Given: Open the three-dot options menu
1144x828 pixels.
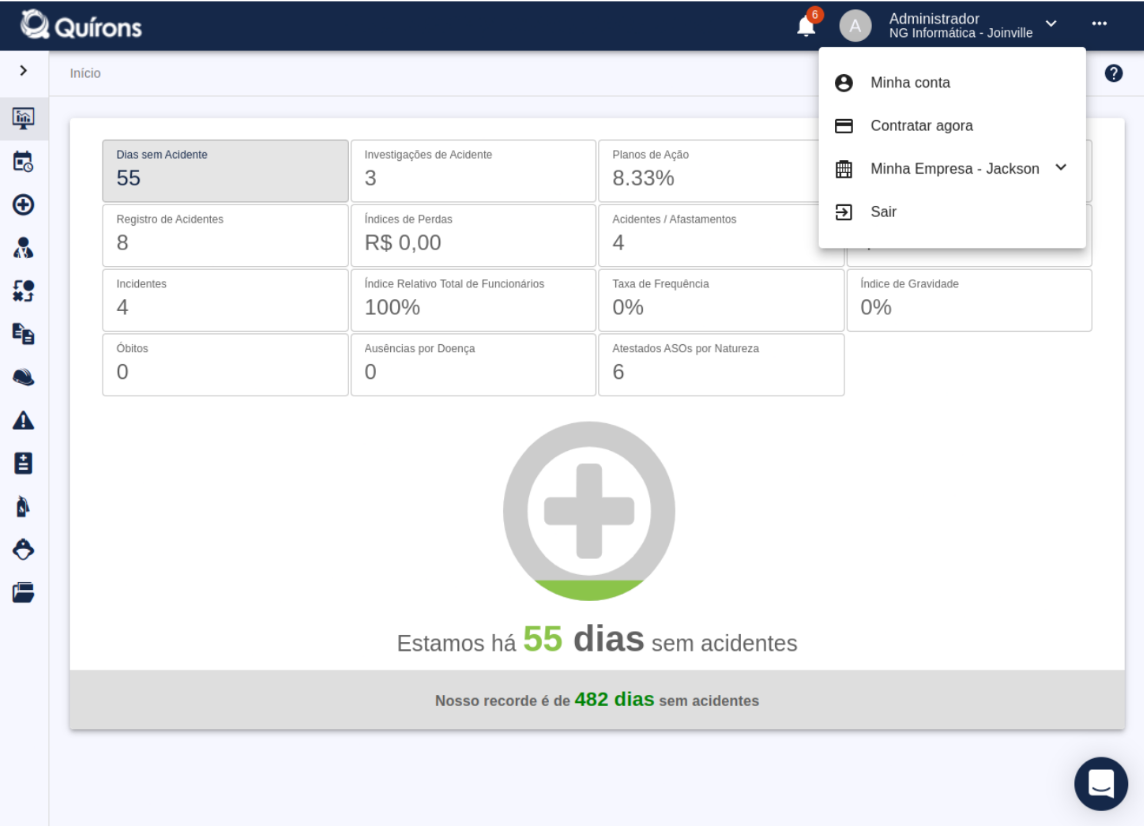Looking at the screenshot, I should (1099, 24).
